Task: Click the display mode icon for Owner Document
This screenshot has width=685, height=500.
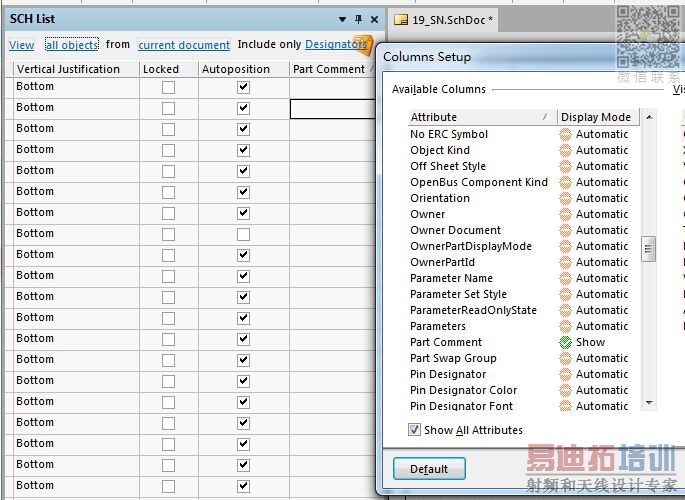Action: coord(565,230)
